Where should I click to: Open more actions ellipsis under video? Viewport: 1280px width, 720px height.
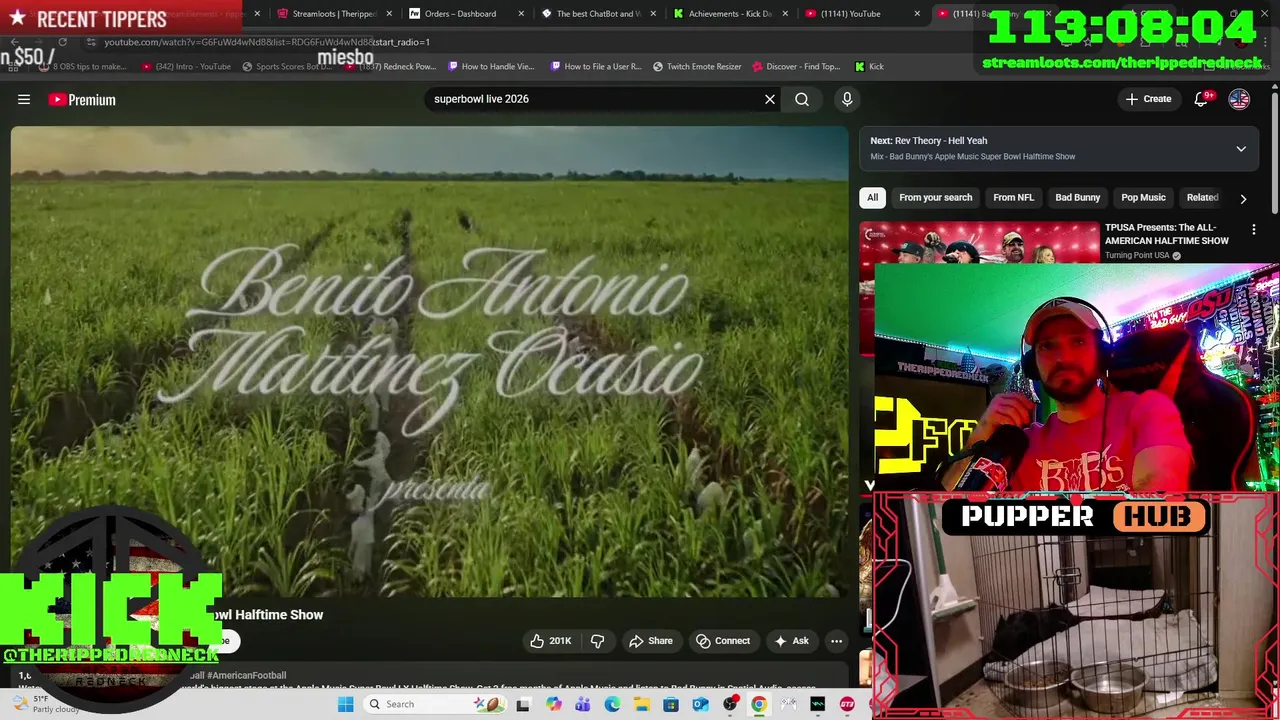tap(836, 641)
